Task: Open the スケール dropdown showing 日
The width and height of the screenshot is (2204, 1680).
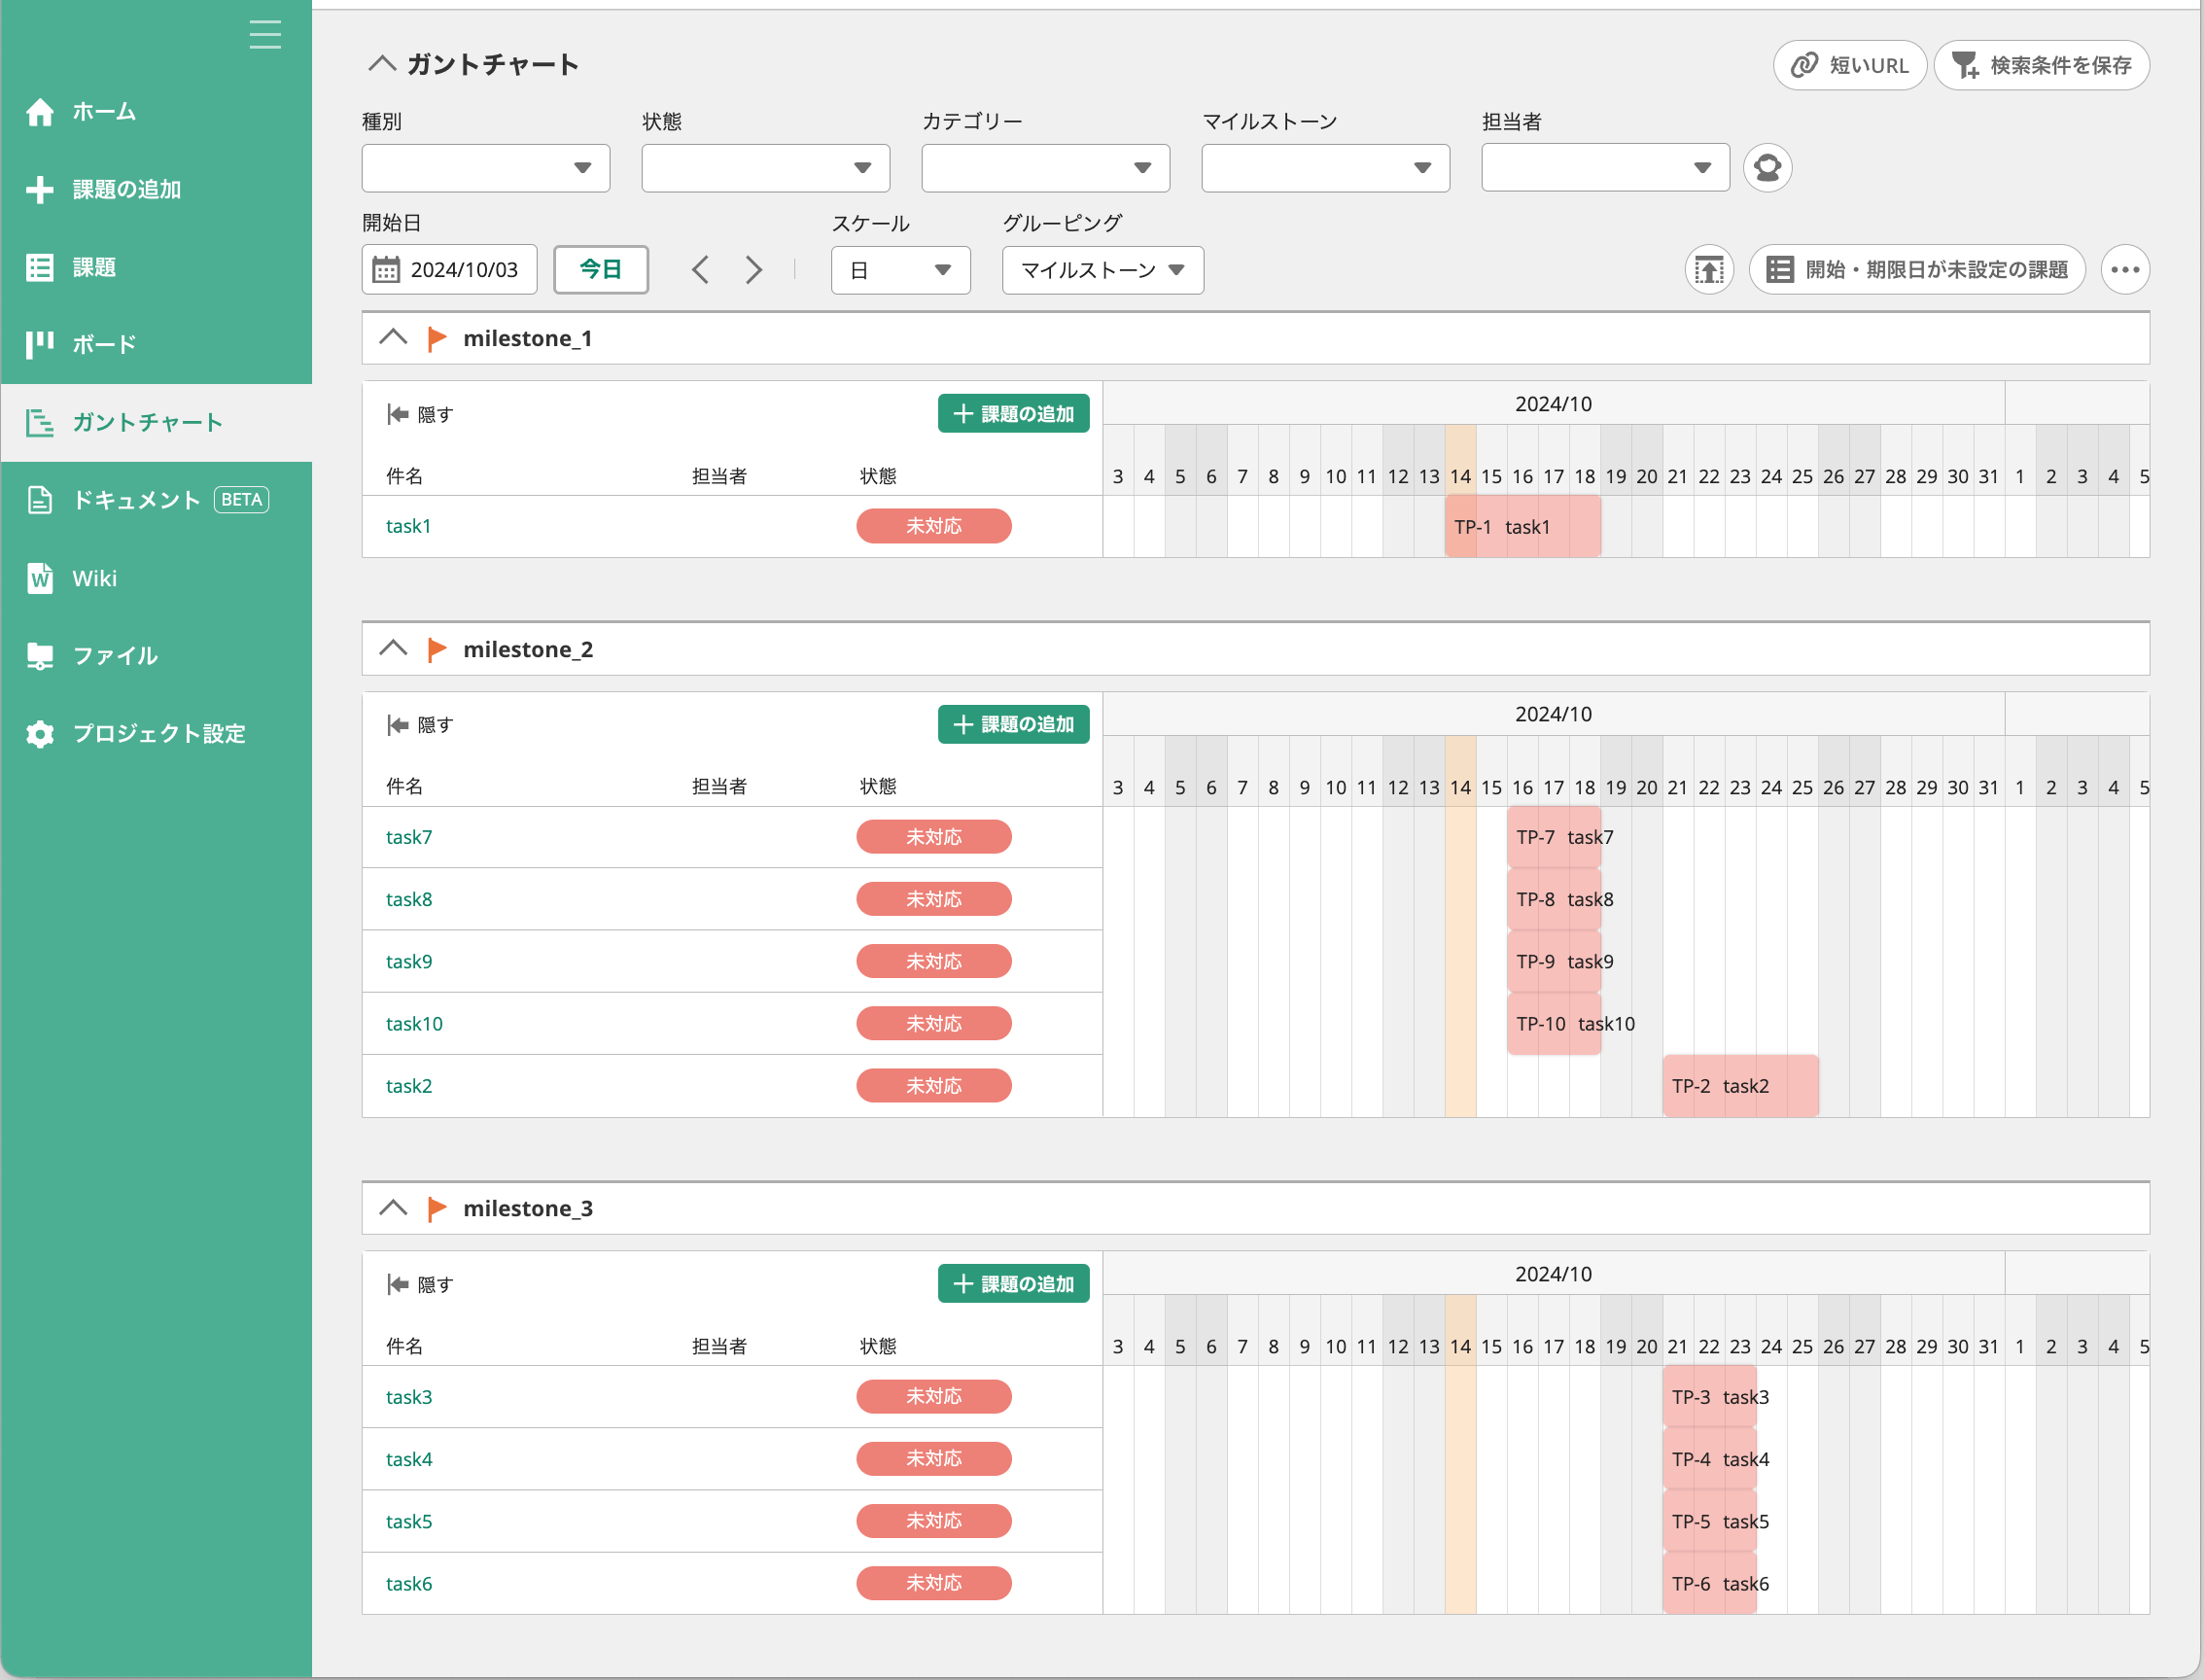Action: (x=900, y=270)
